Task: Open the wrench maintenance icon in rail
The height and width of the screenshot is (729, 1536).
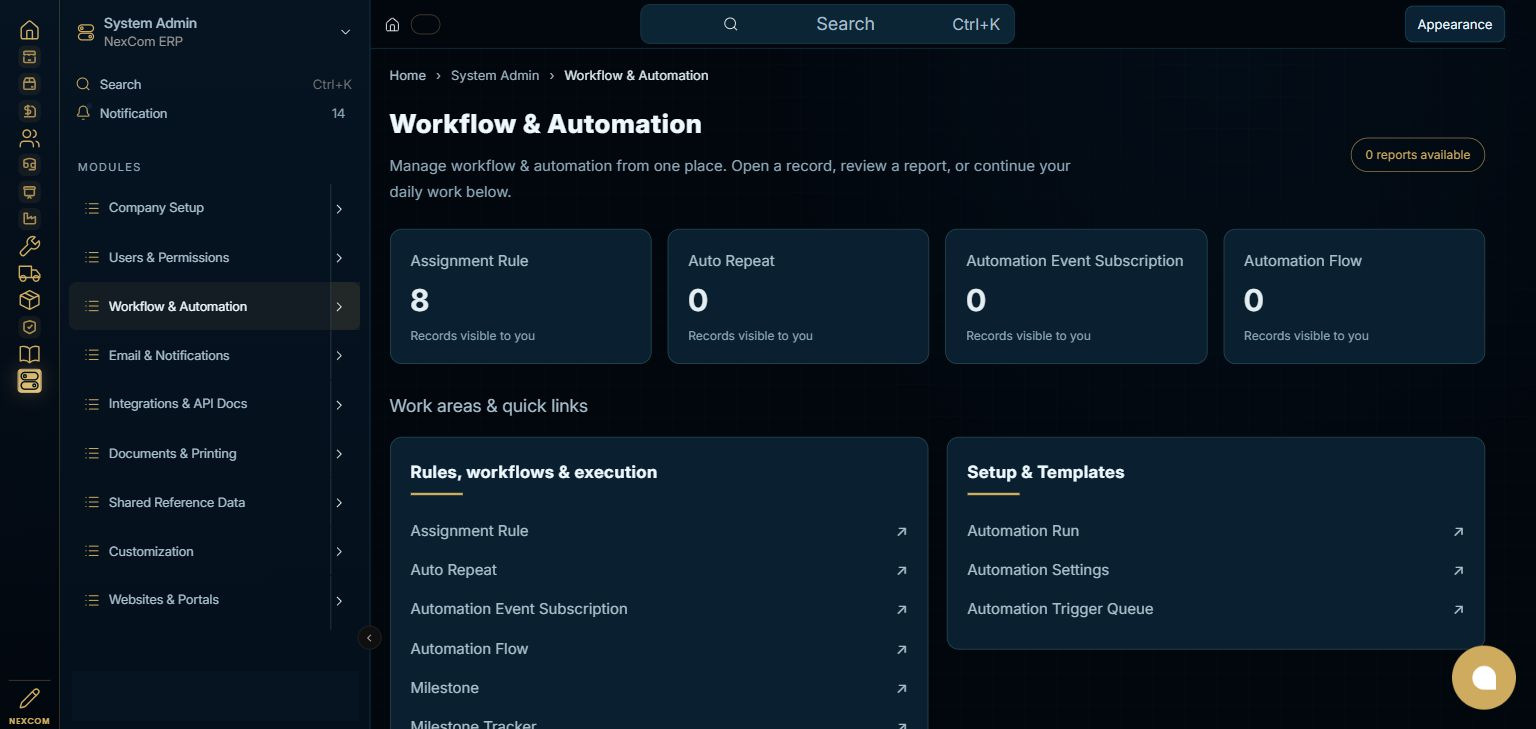Action: coord(29,246)
